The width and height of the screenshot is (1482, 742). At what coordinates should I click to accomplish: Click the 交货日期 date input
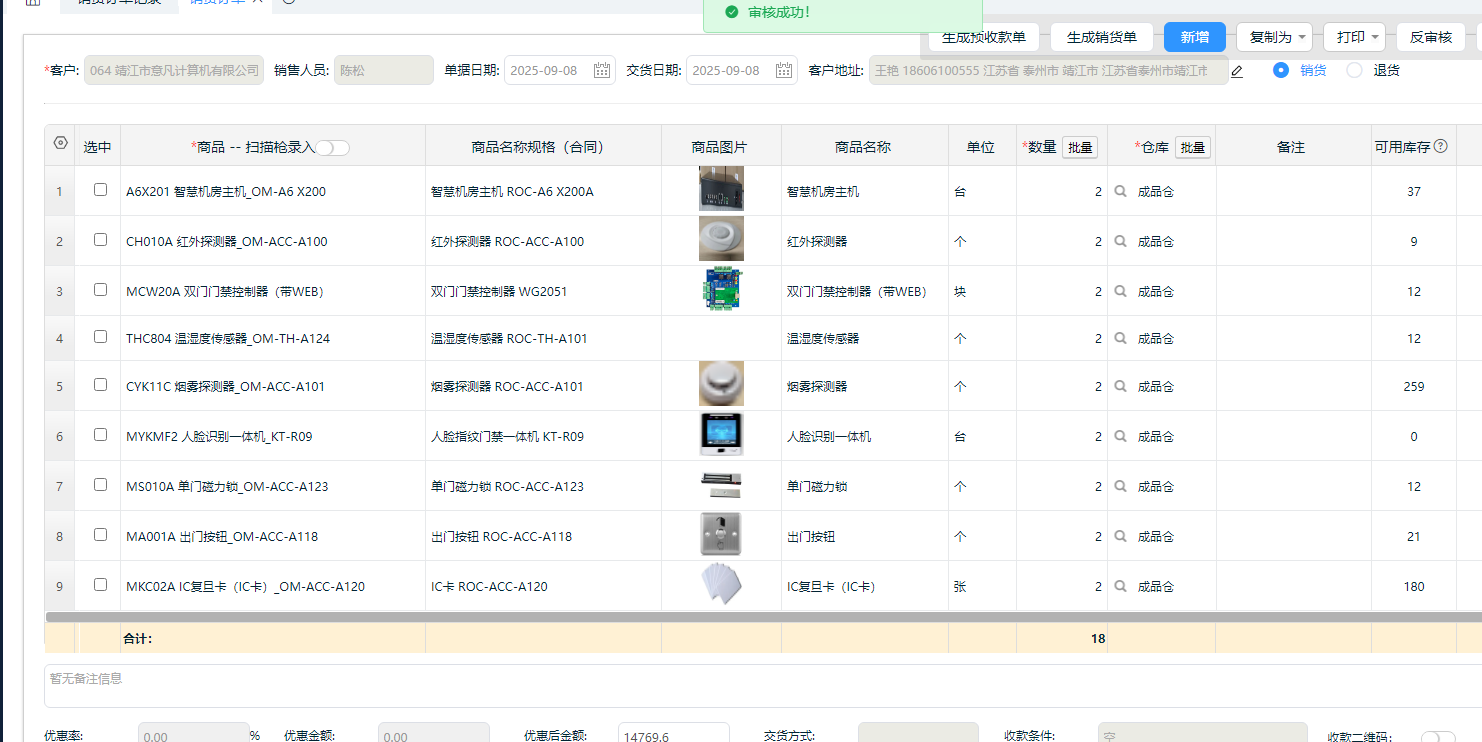(742, 70)
